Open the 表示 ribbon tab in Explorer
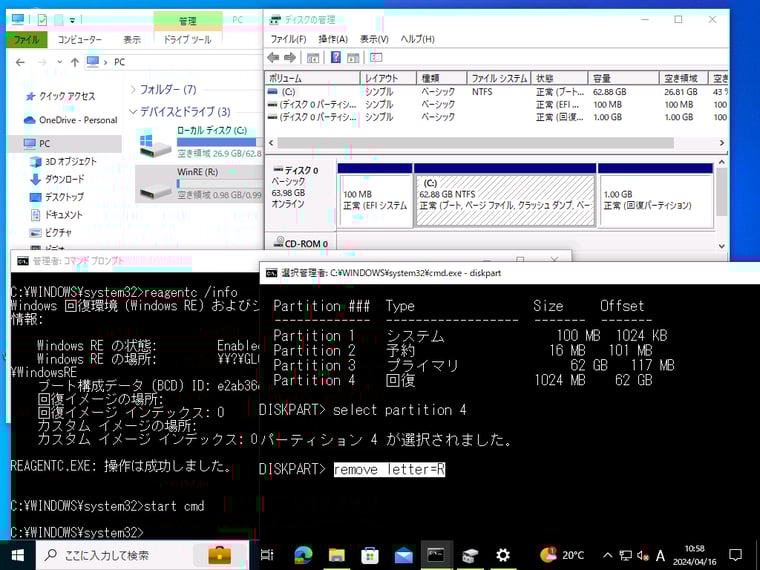Image resolution: width=760 pixels, height=570 pixels. (x=131, y=40)
